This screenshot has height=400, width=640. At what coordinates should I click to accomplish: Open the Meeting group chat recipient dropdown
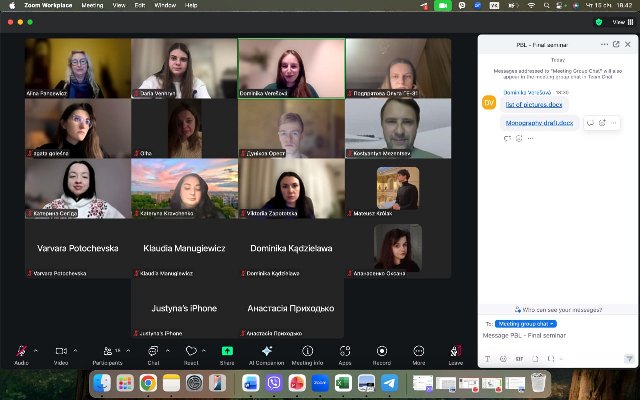point(526,324)
